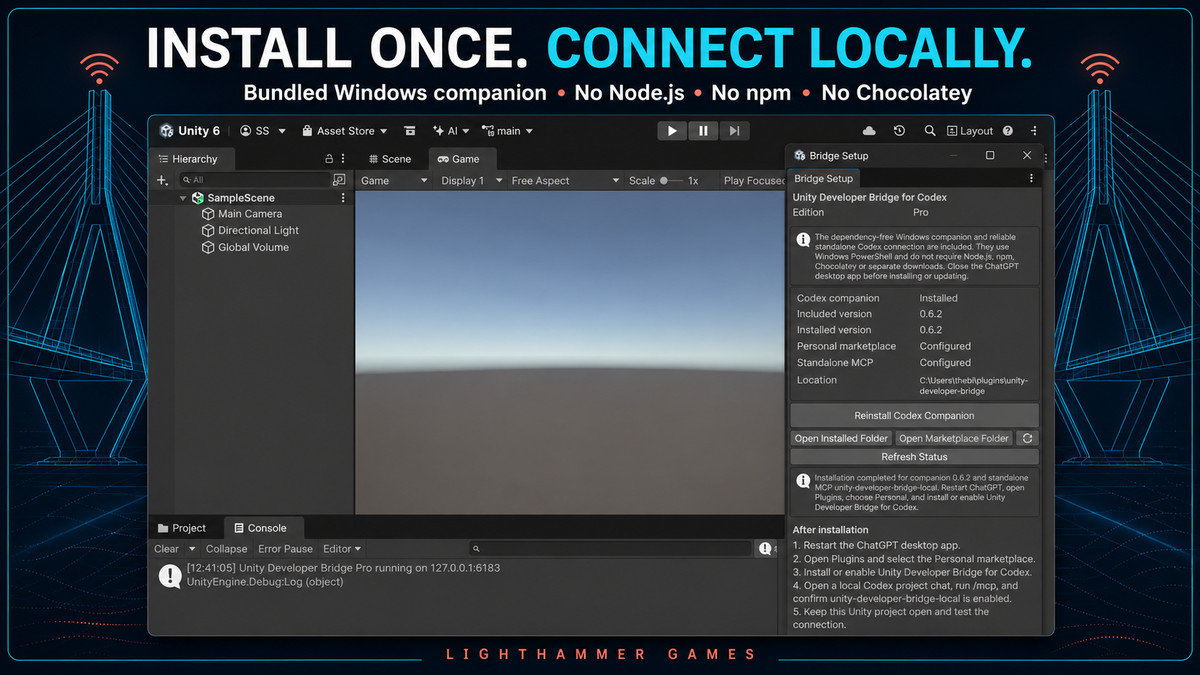Select Main Camera object

pyautogui.click(x=250, y=214)
